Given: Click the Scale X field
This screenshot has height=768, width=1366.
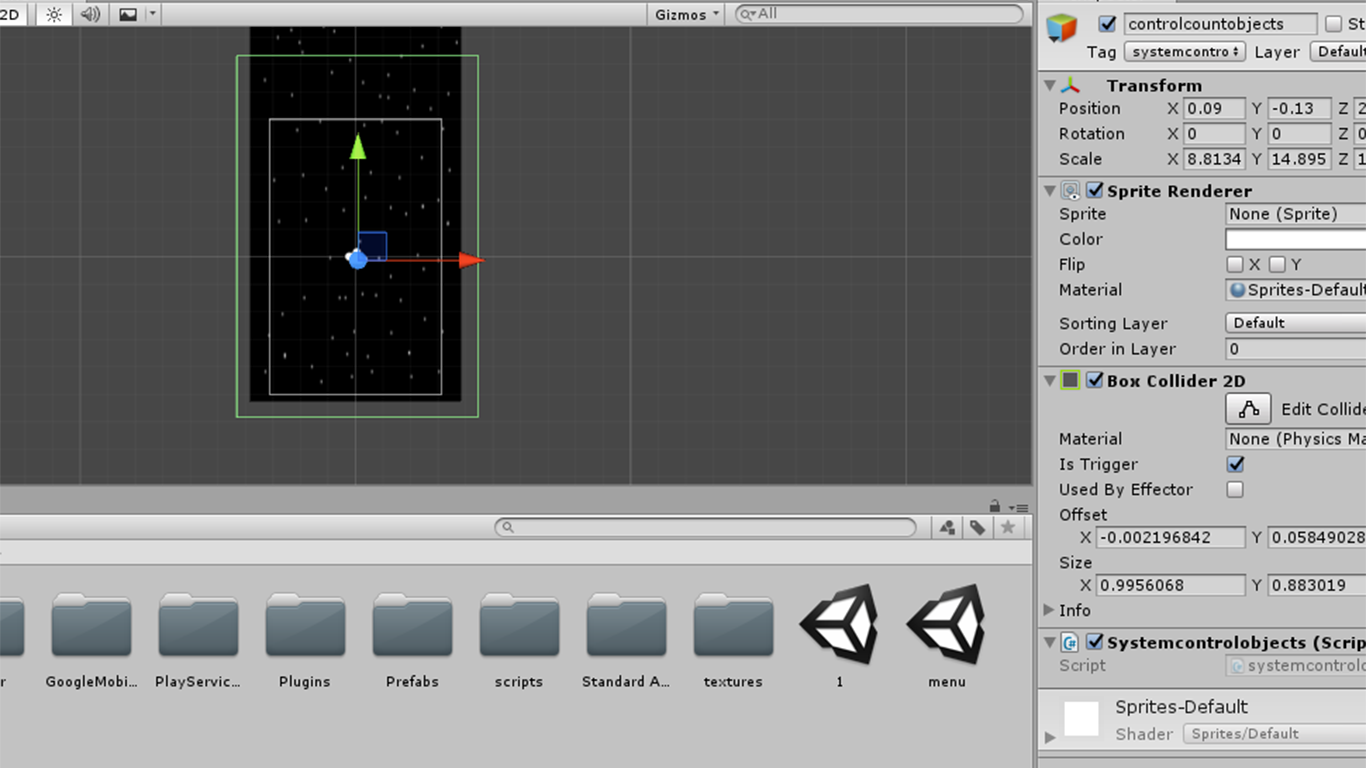Looking at the screenshot, I should 1215,159.
